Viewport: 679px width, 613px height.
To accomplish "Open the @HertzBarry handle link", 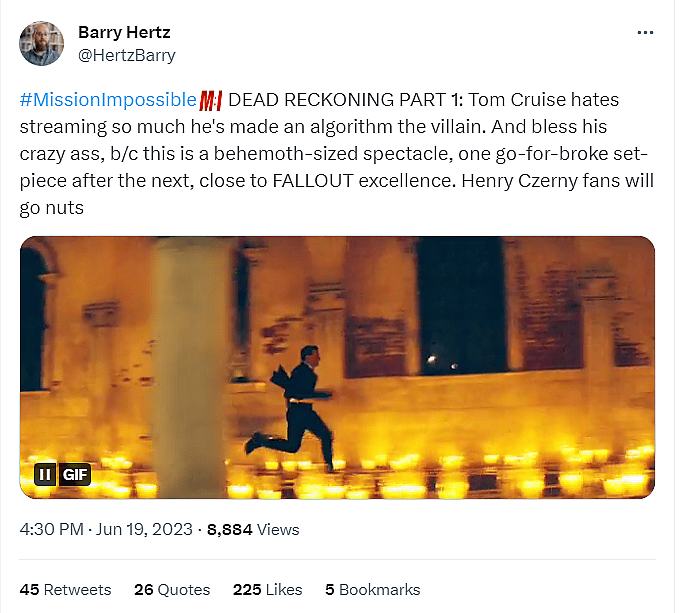I will coord(126,55).
